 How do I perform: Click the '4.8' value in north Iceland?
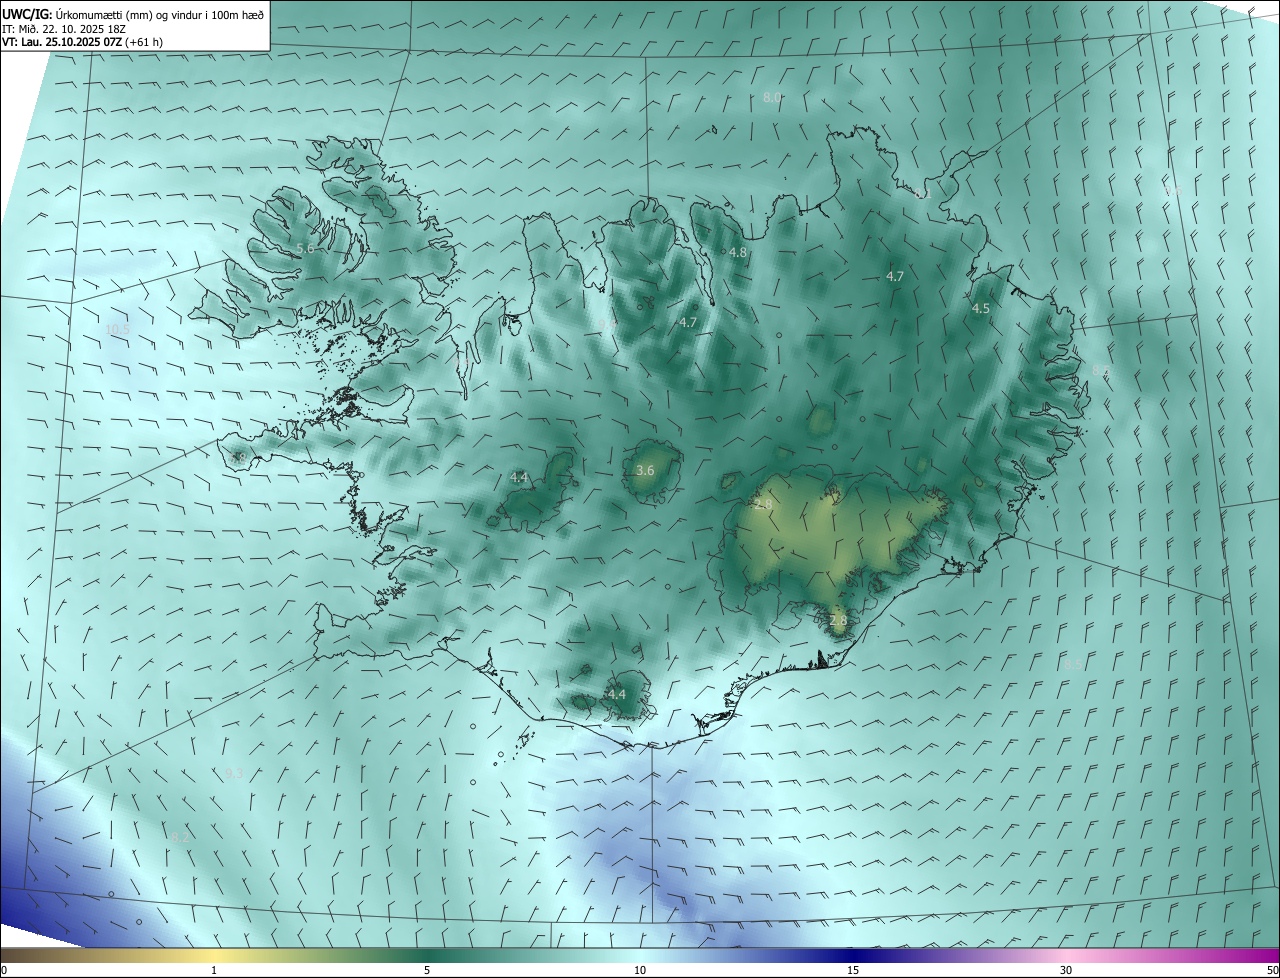(x=738, y=253)
